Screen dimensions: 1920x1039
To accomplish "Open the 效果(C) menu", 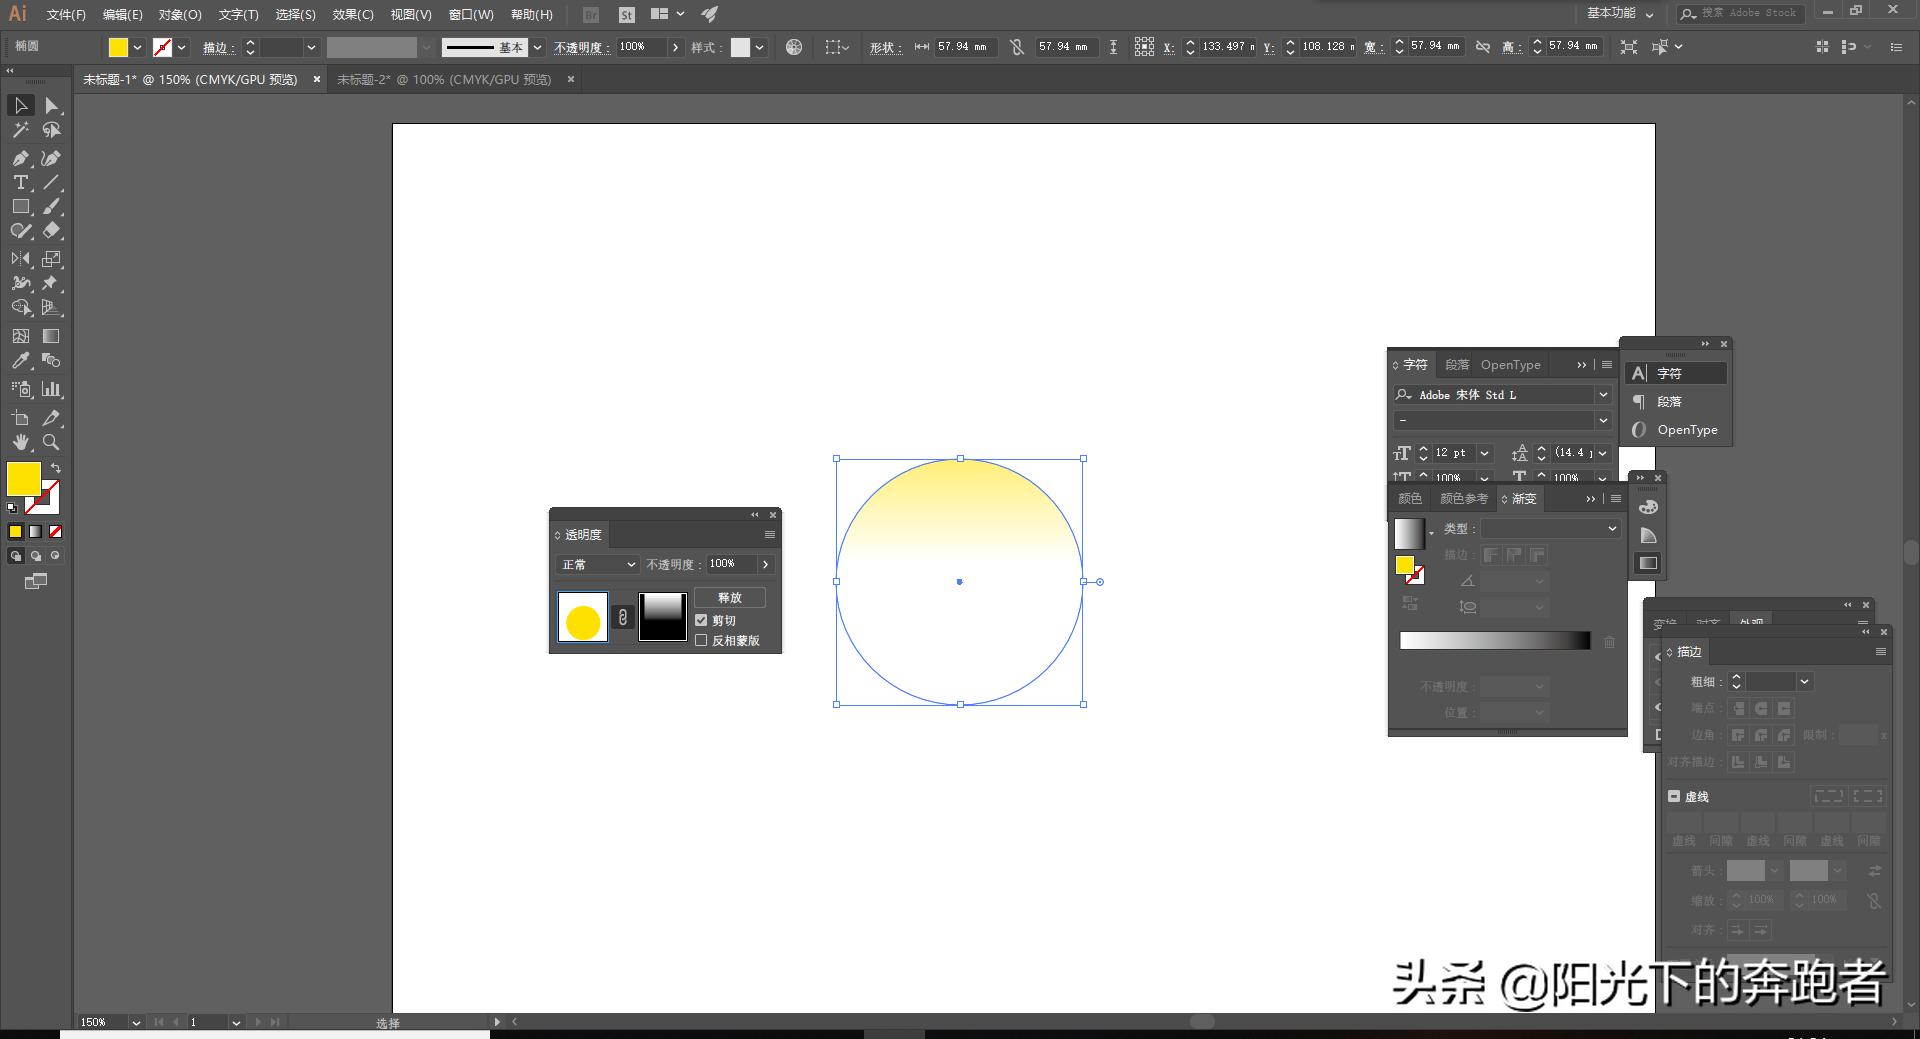I will coord(352,14).
